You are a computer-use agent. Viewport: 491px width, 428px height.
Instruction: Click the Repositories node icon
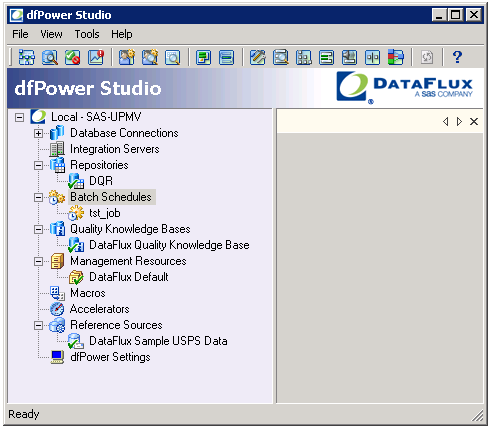(x=57, y=165)
